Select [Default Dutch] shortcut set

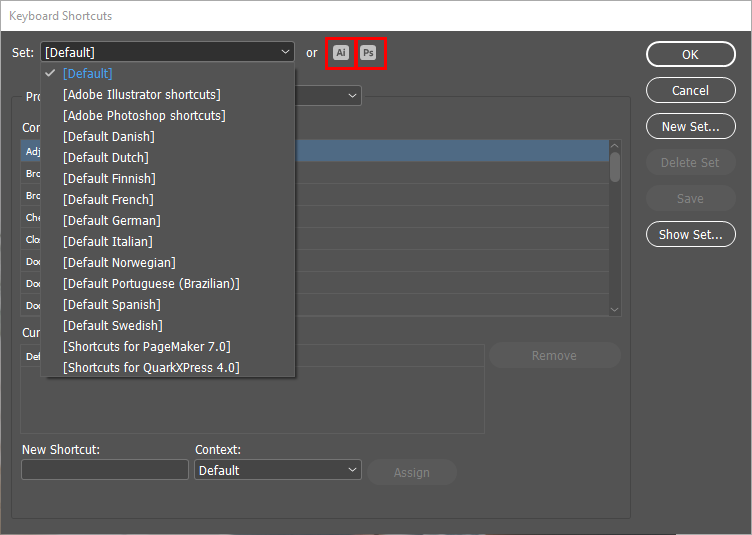(168, 158)
